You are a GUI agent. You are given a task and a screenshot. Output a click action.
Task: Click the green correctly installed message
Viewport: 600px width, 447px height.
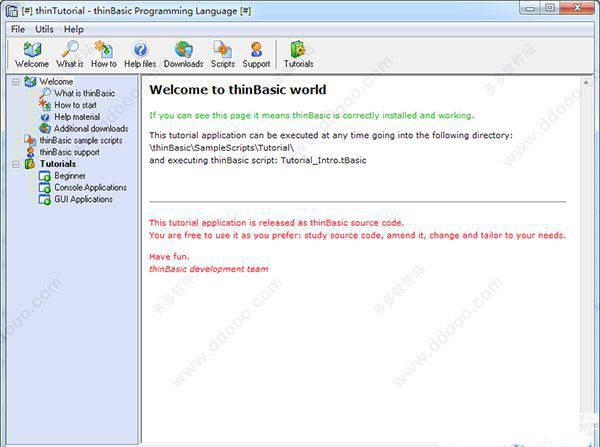coord(311,115)
